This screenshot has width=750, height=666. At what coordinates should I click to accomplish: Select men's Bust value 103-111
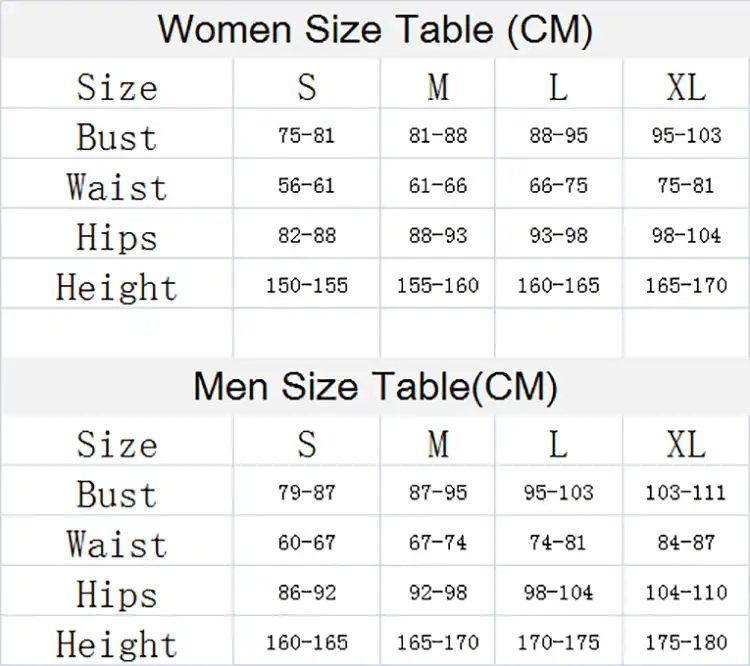[x=686, y=493]
